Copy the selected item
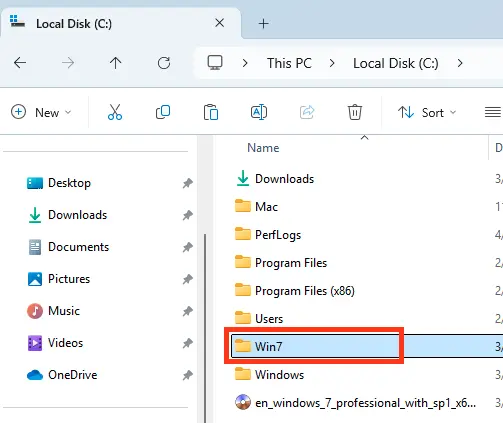Screen dimensions: 503x423 [x=163, y=112]
